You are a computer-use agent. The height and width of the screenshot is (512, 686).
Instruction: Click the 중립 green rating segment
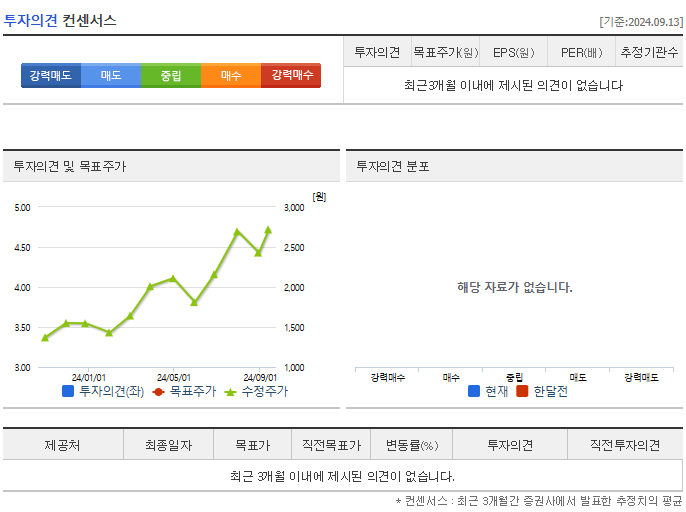171,75
